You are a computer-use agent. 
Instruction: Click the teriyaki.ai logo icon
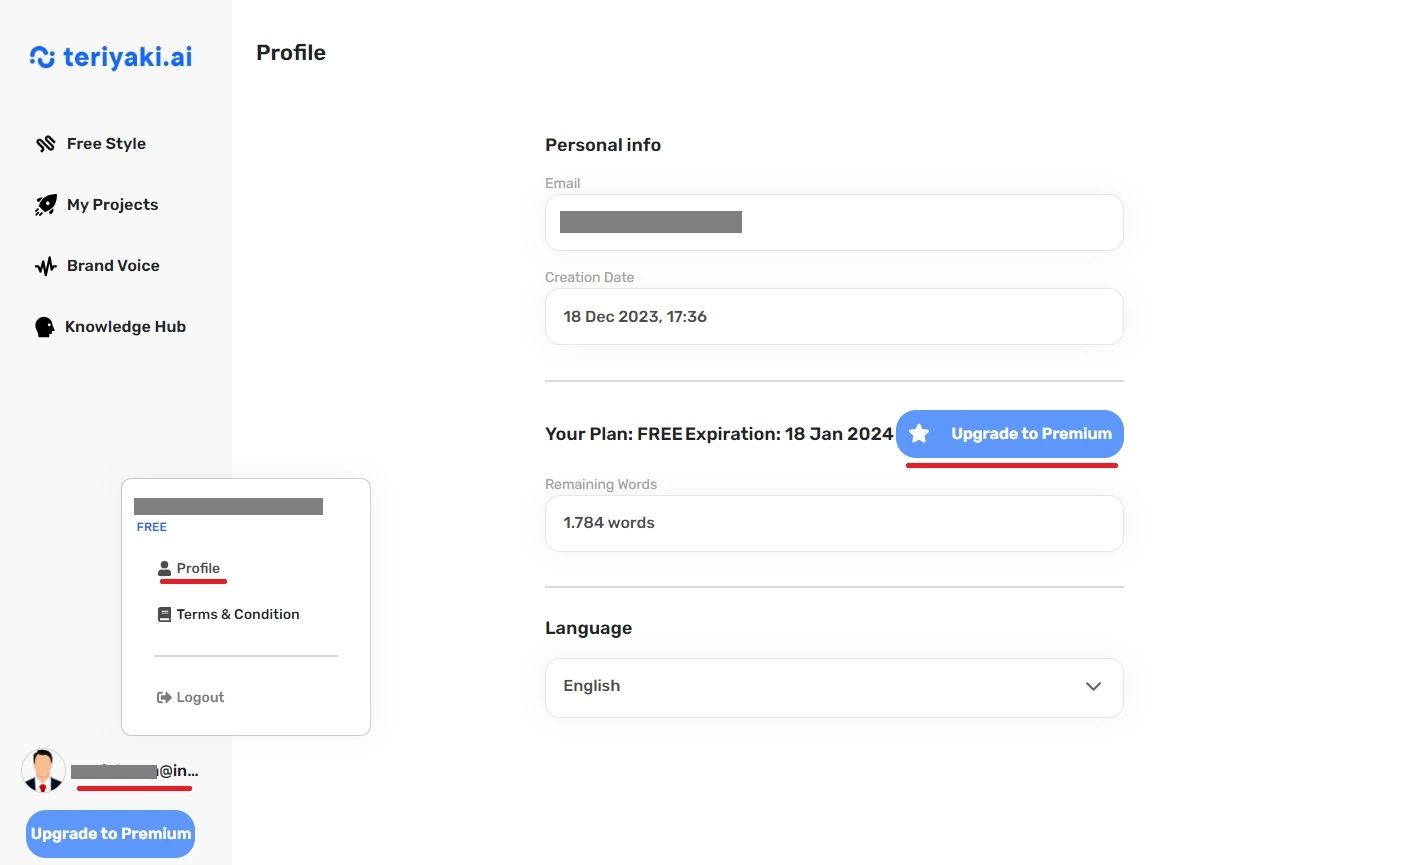(42, 57)
